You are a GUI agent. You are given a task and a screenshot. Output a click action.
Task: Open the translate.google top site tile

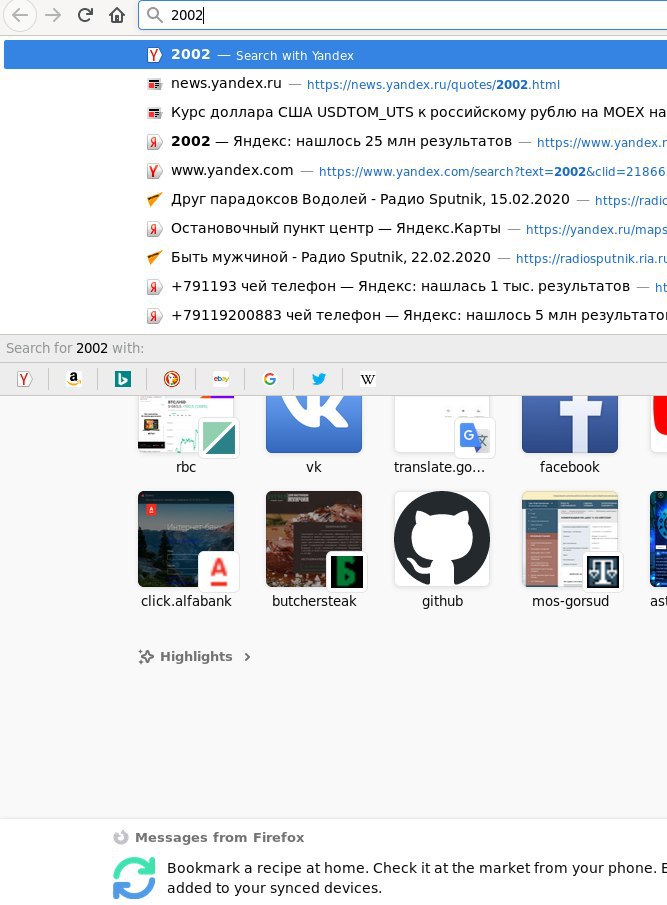pos(442,434)
